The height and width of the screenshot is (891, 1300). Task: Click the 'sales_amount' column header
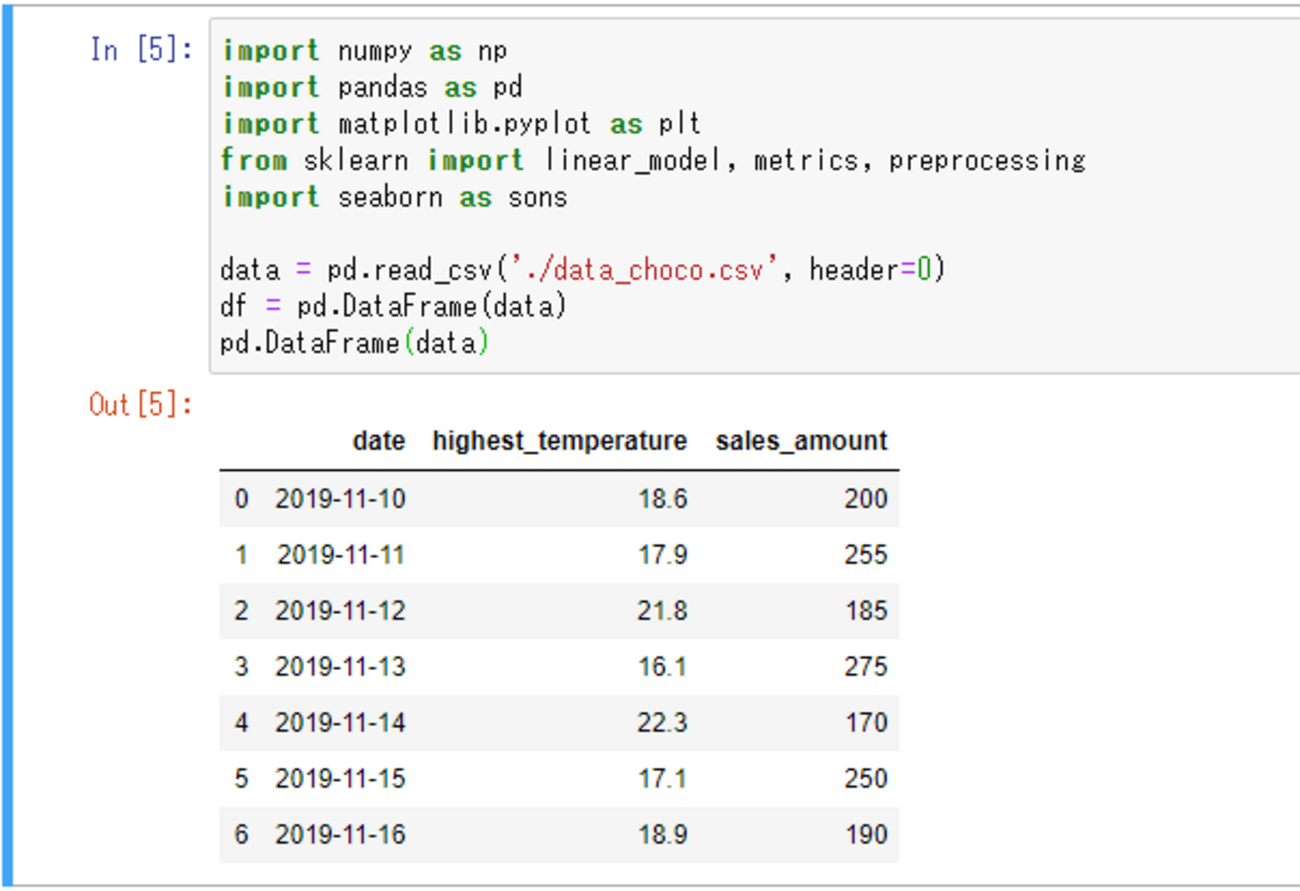(801, 441)
